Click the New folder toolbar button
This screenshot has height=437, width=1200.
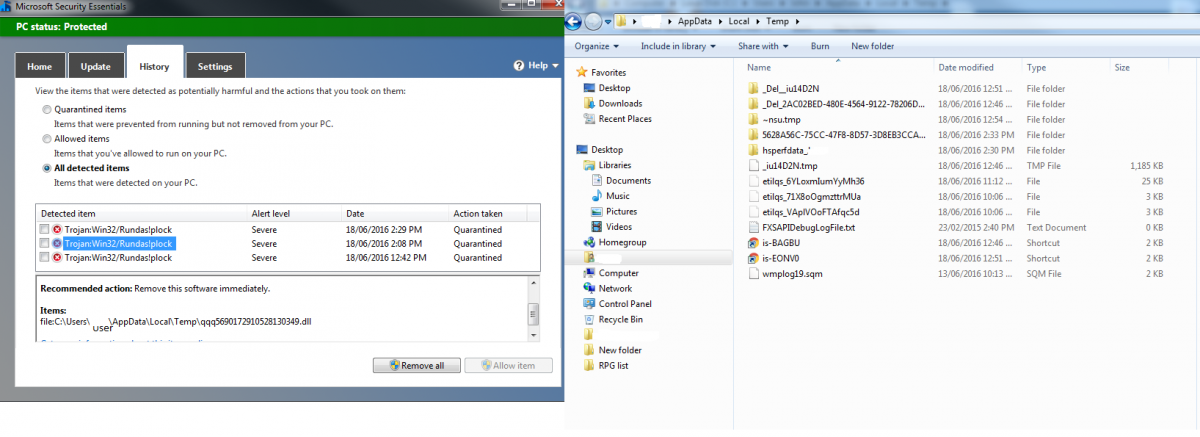873,46
